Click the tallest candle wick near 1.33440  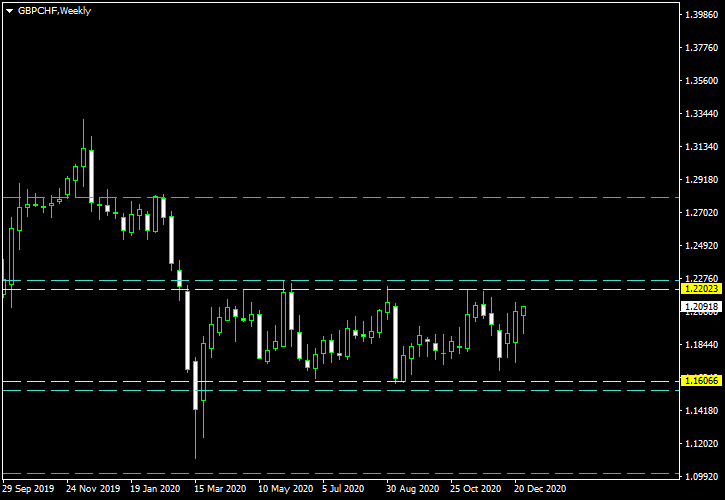point(84,134)
